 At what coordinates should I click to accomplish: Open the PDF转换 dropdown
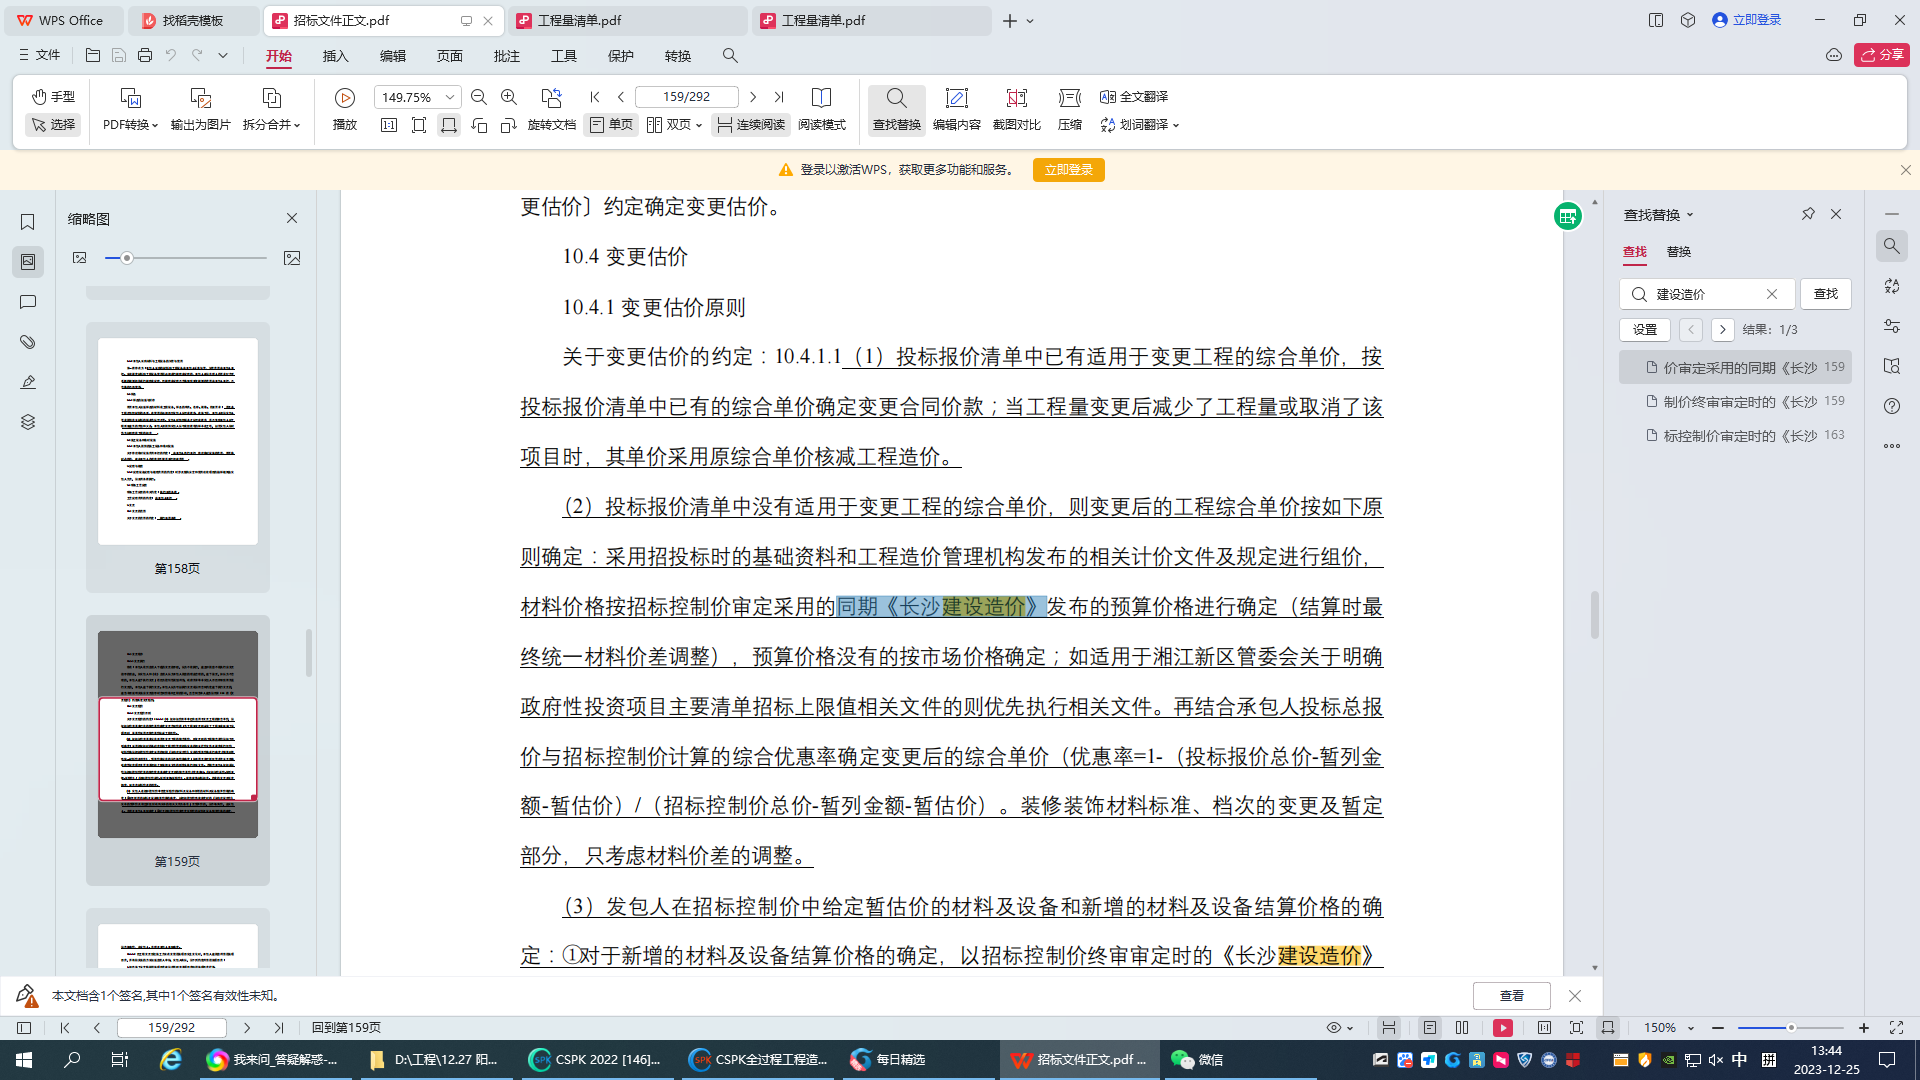point(130,124)
